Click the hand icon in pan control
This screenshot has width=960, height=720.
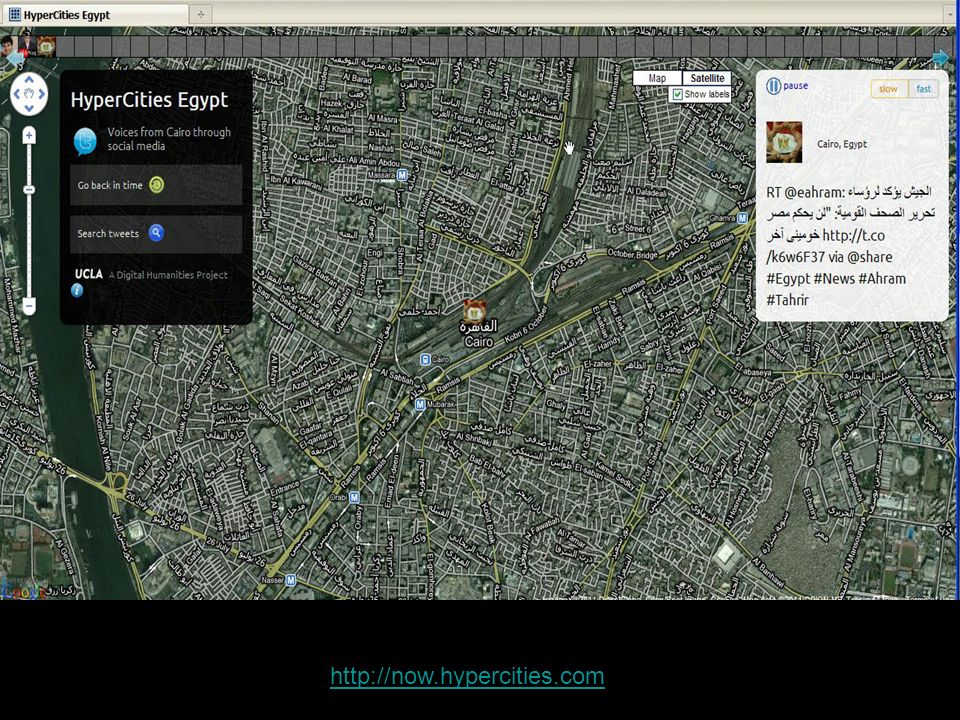coord(29,94)
